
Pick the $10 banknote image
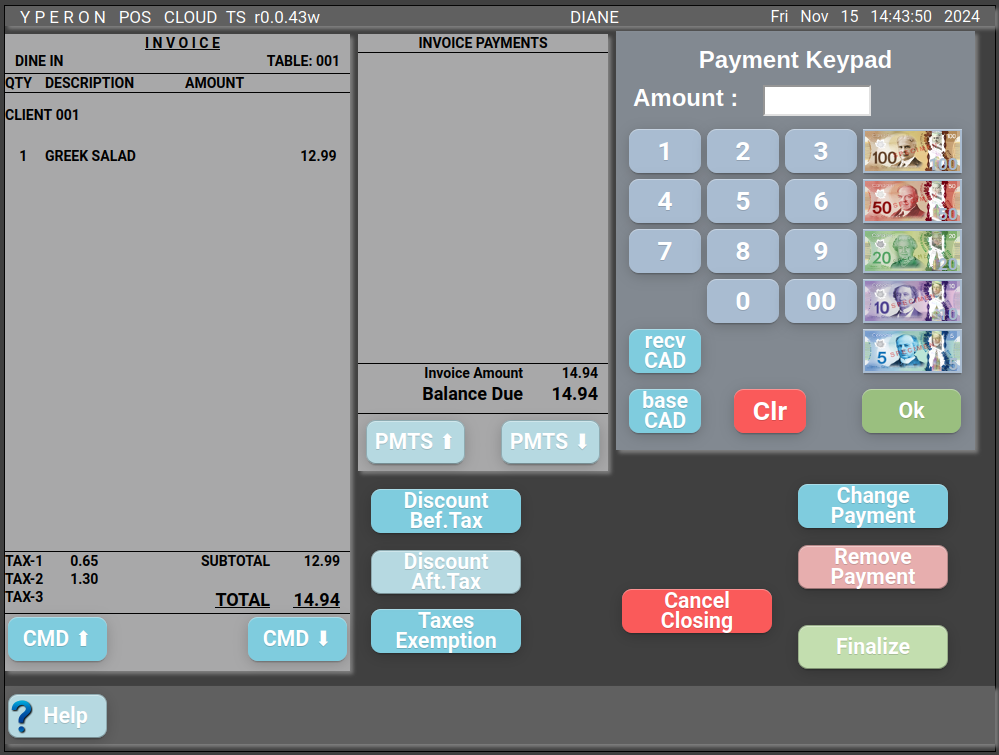912,301
